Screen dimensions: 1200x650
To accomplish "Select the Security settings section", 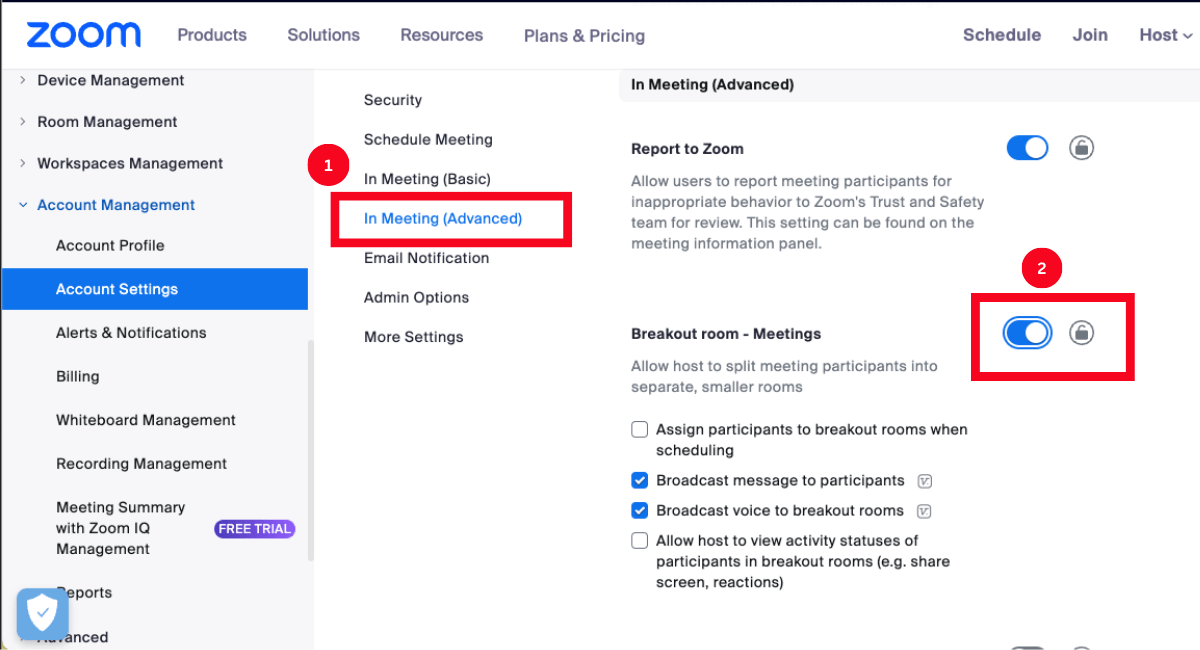I will coord(393,100).
